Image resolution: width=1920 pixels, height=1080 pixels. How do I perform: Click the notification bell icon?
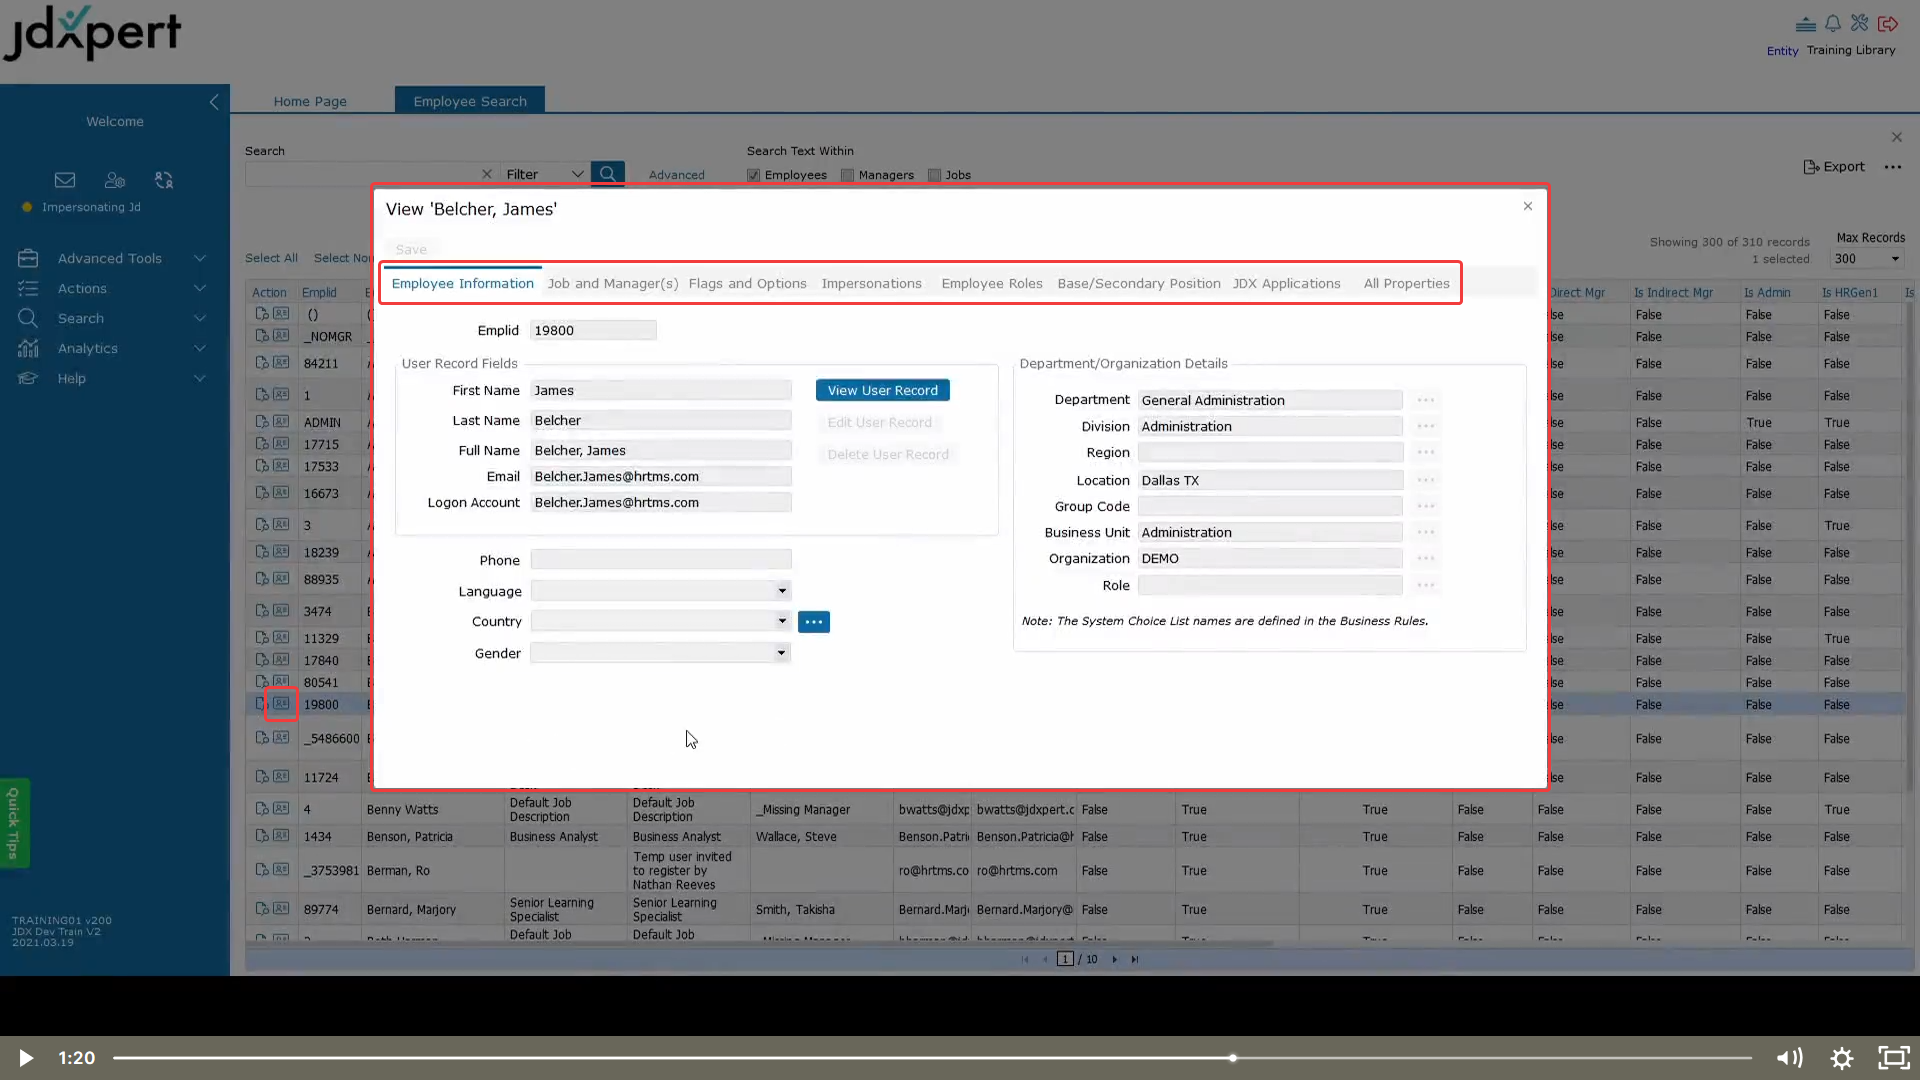click(1833, 23)
